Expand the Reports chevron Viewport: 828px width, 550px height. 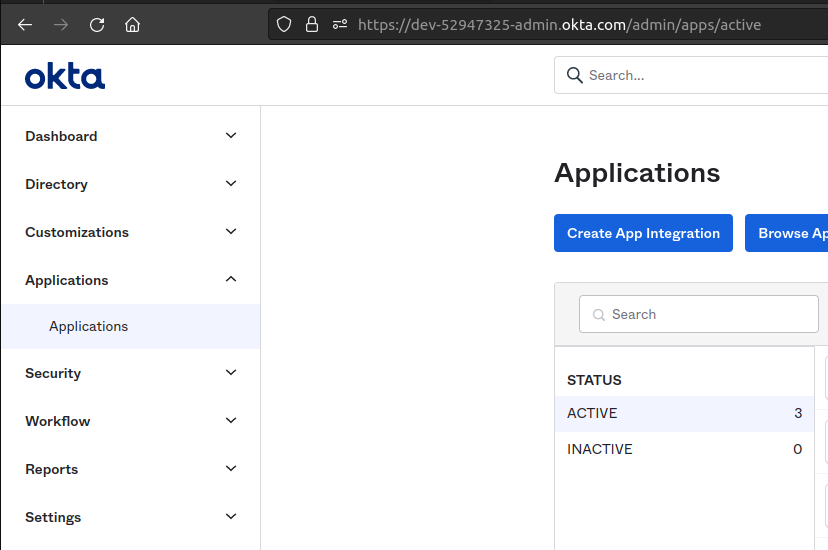[231, 469]
